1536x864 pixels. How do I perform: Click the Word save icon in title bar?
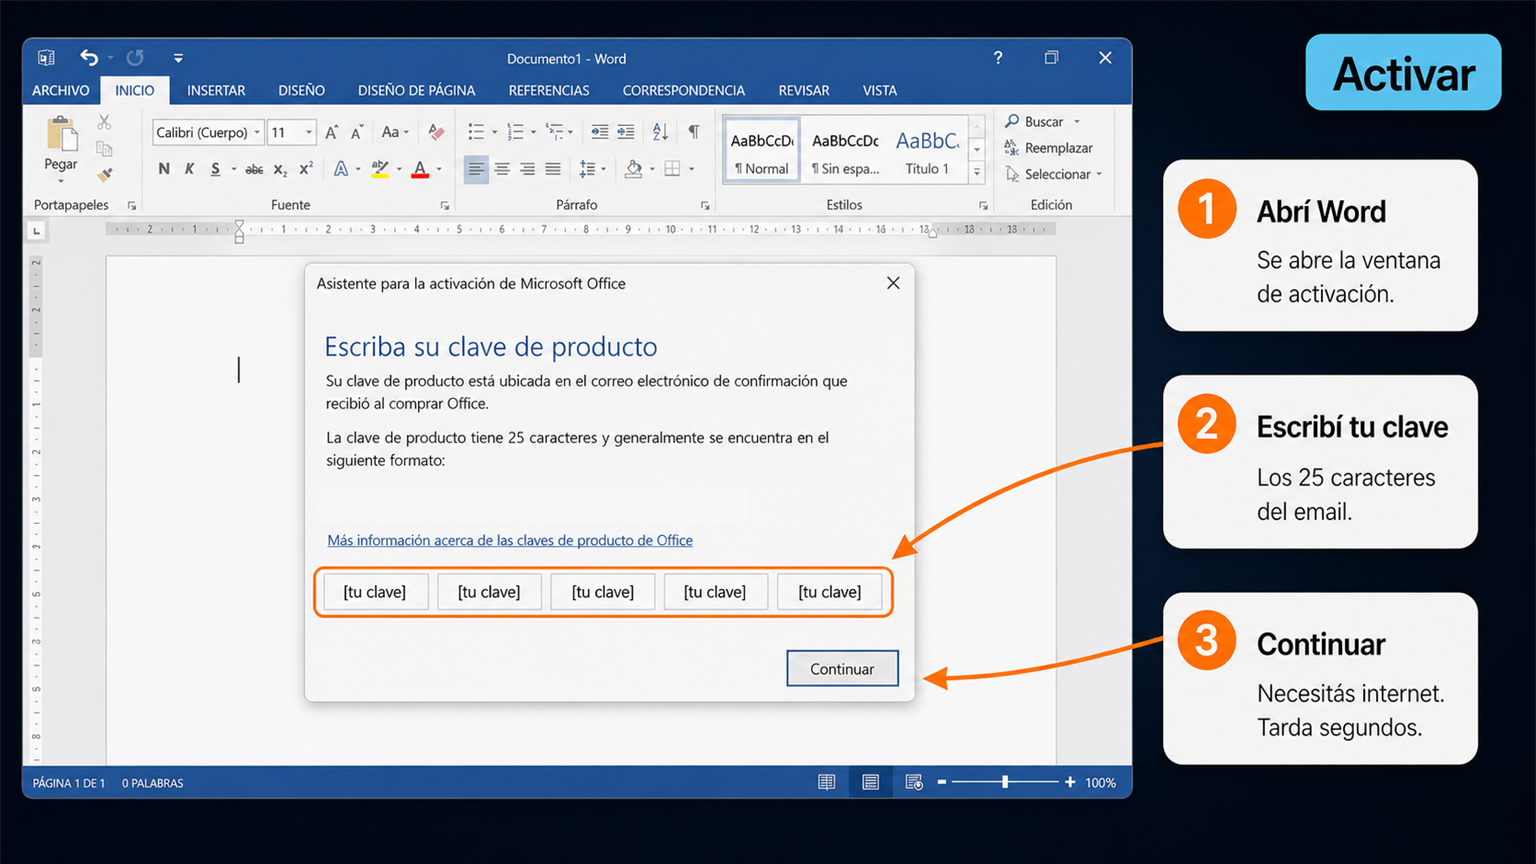tap(46, 58)
